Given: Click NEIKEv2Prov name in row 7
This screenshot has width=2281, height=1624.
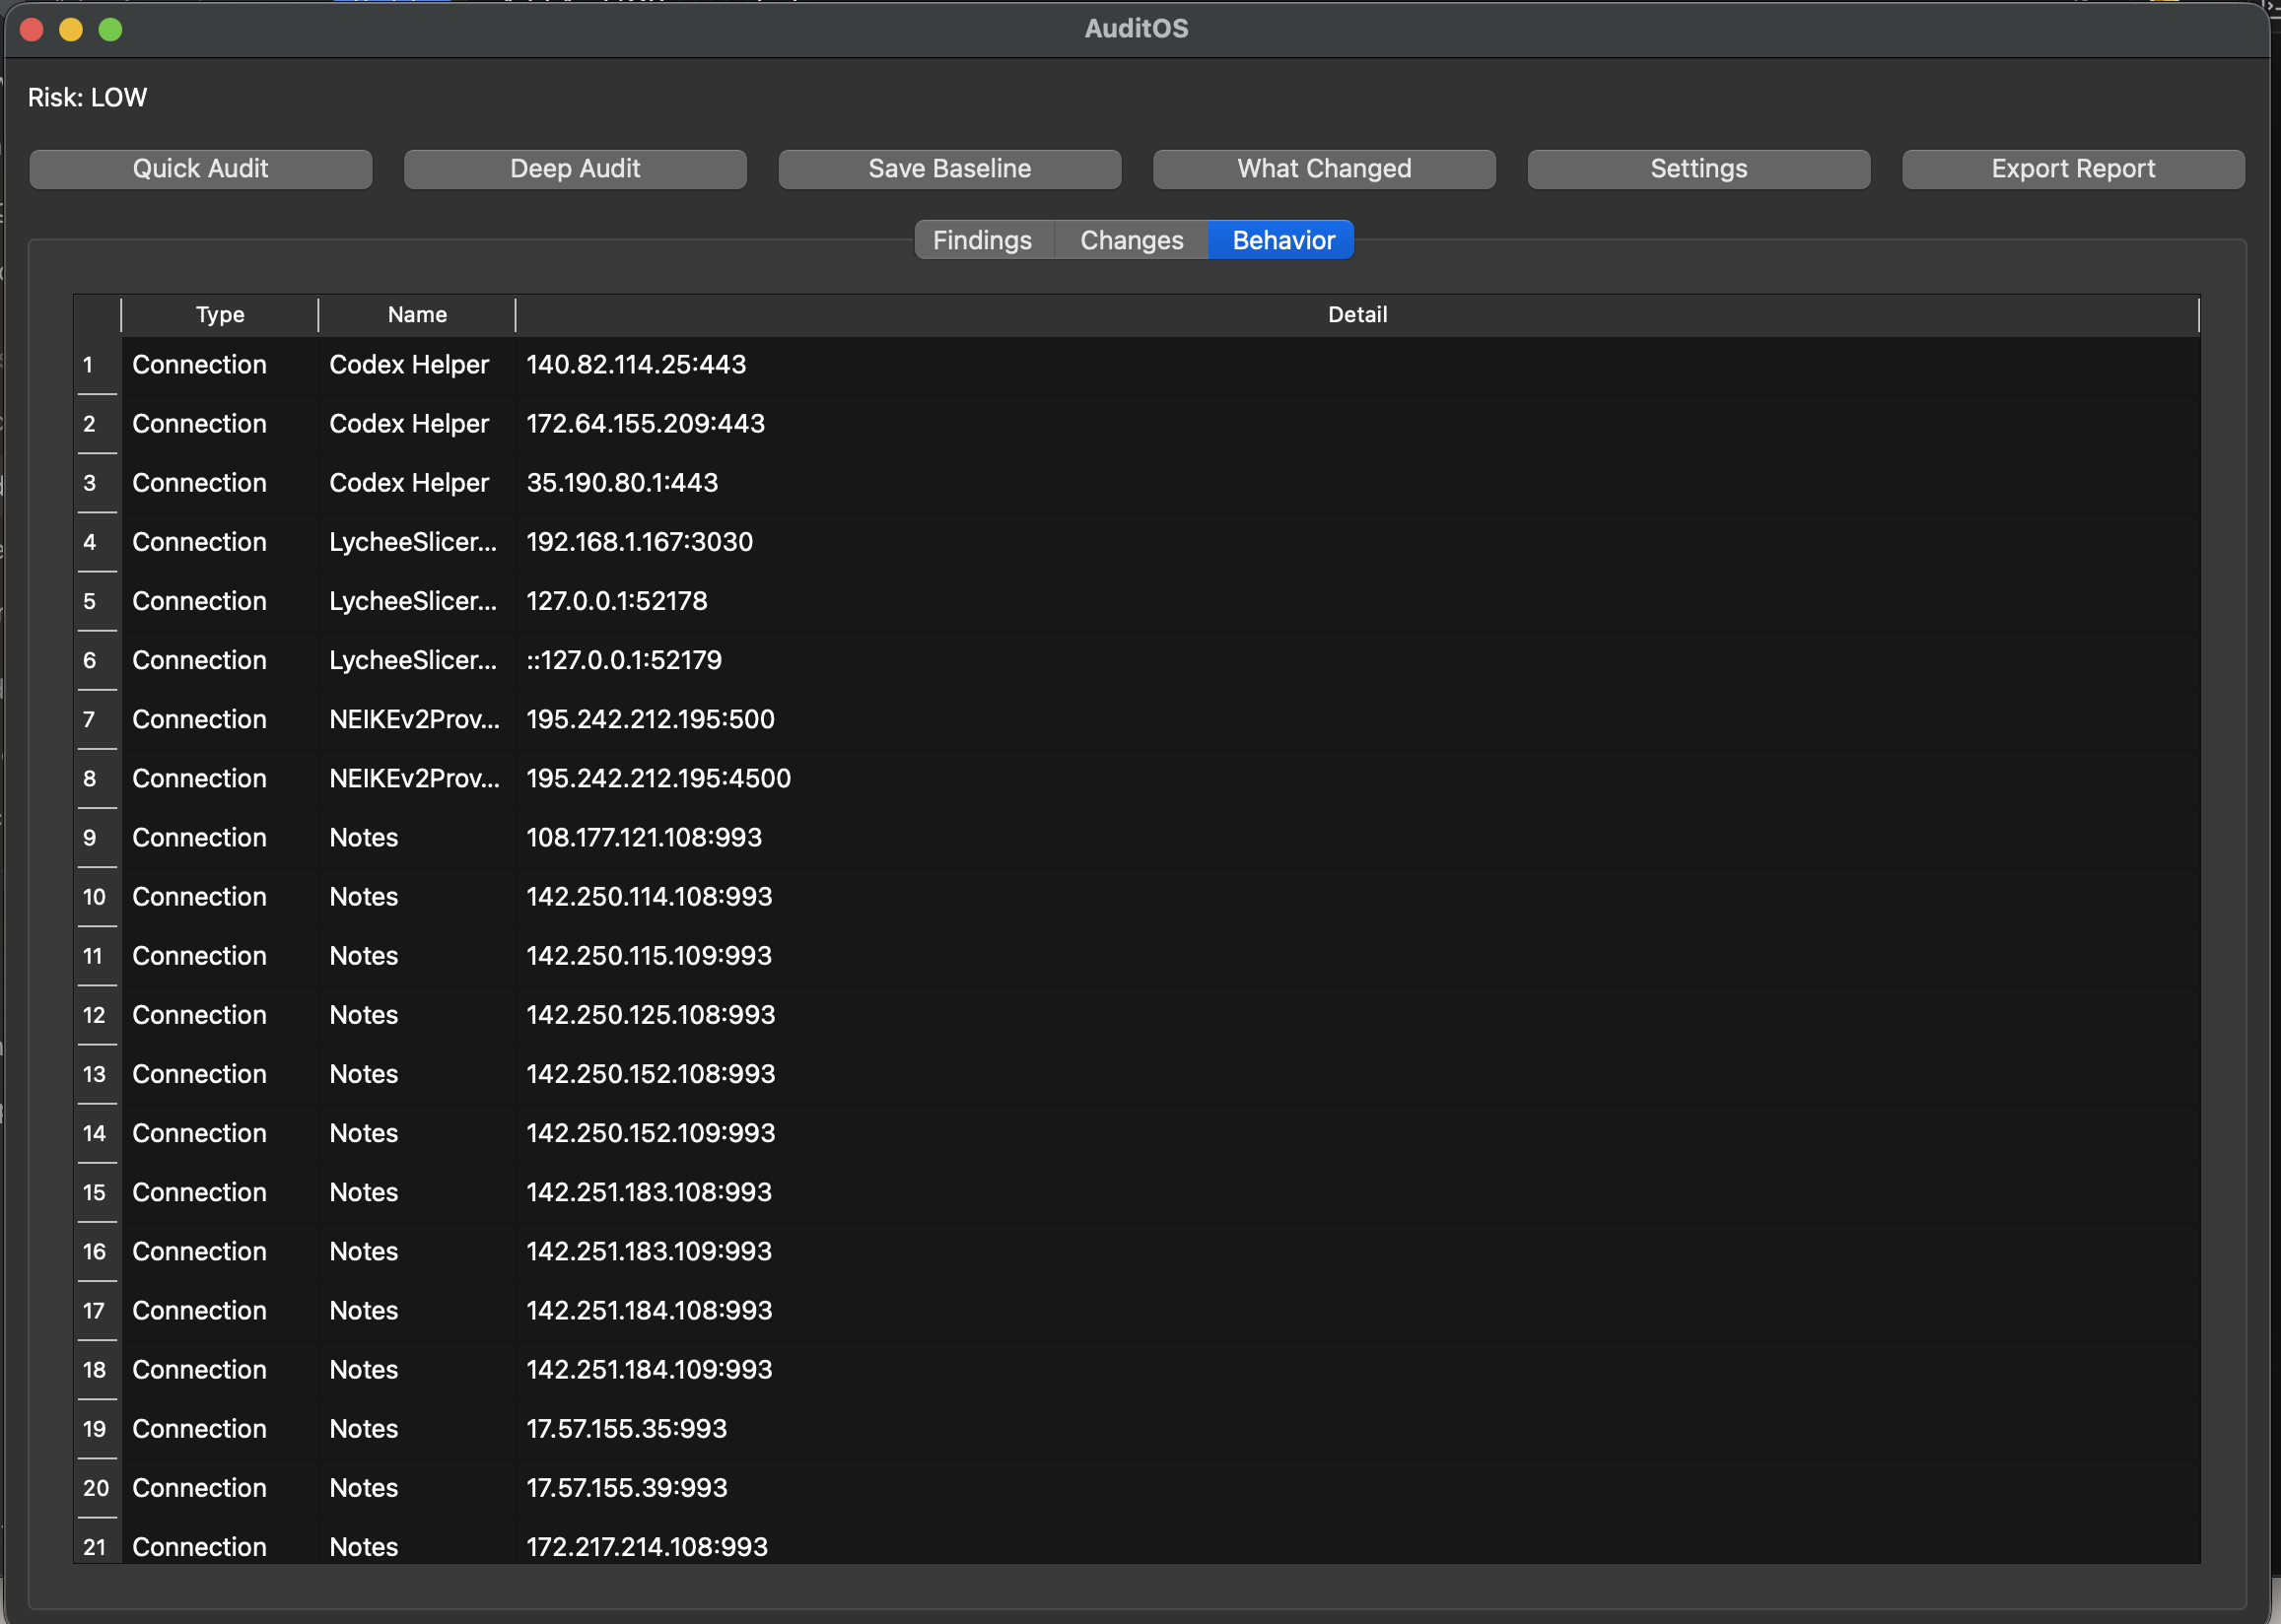Looking at the screenshot, I should coord(417,719).
